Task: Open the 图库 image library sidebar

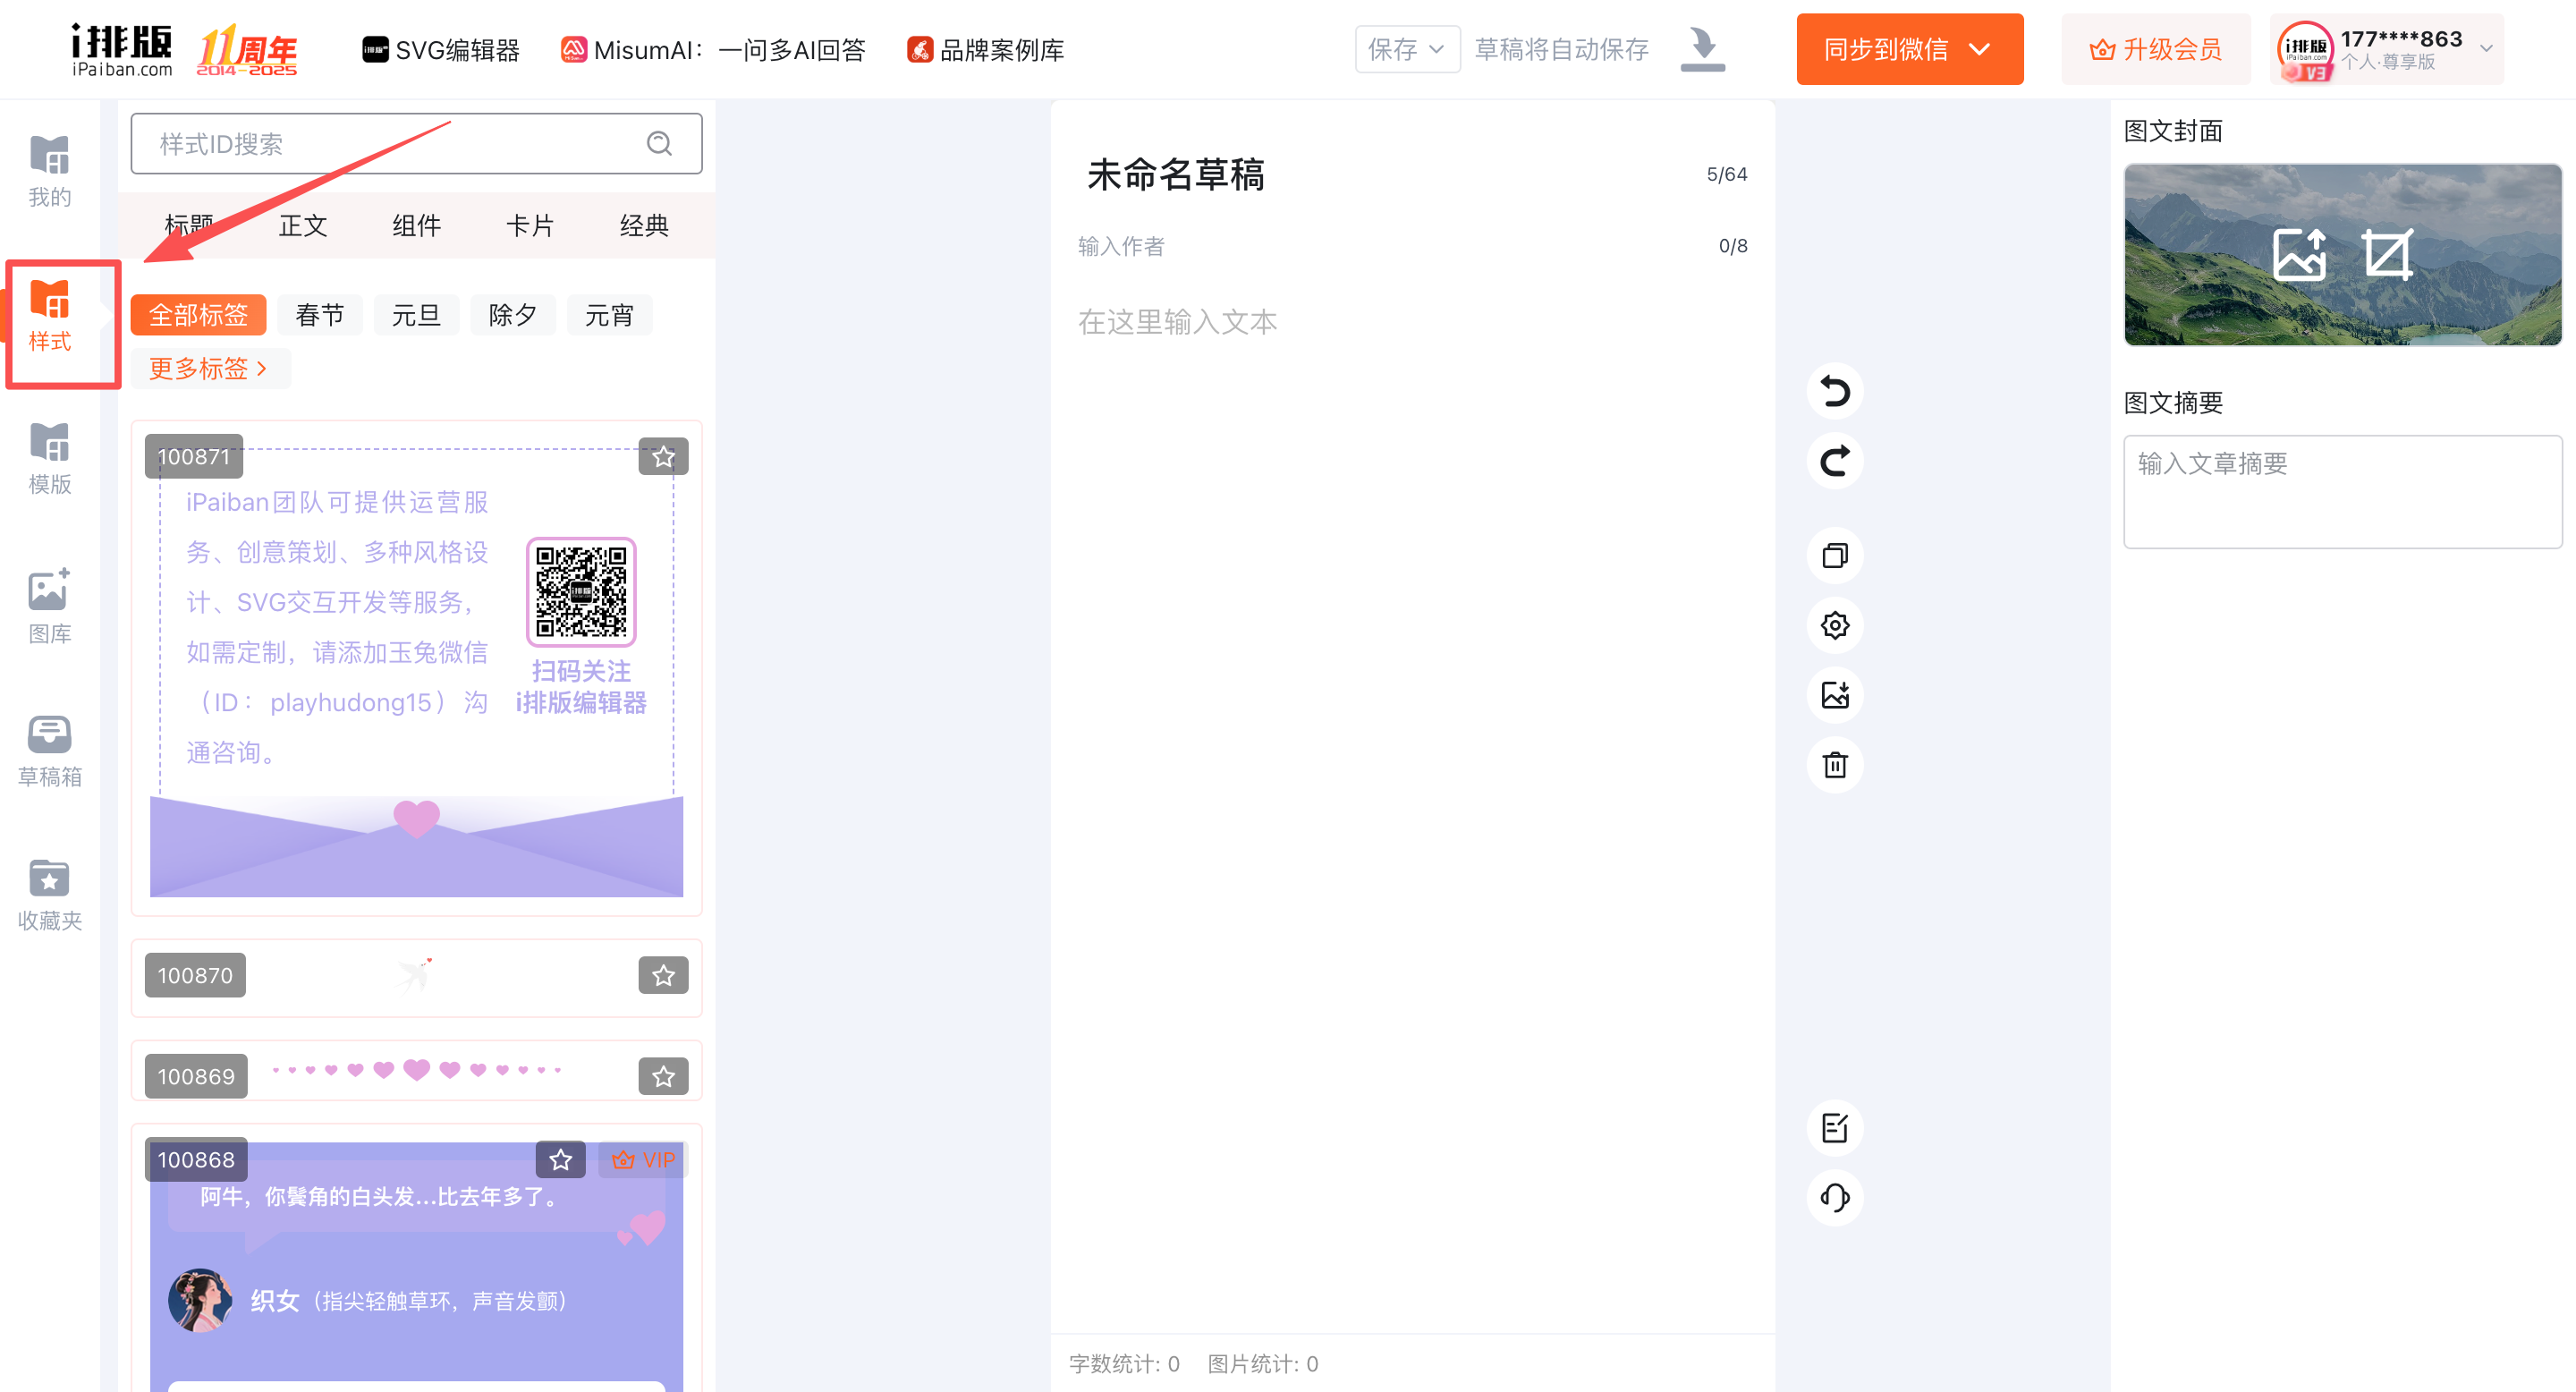Action: (x=49, y=606)
